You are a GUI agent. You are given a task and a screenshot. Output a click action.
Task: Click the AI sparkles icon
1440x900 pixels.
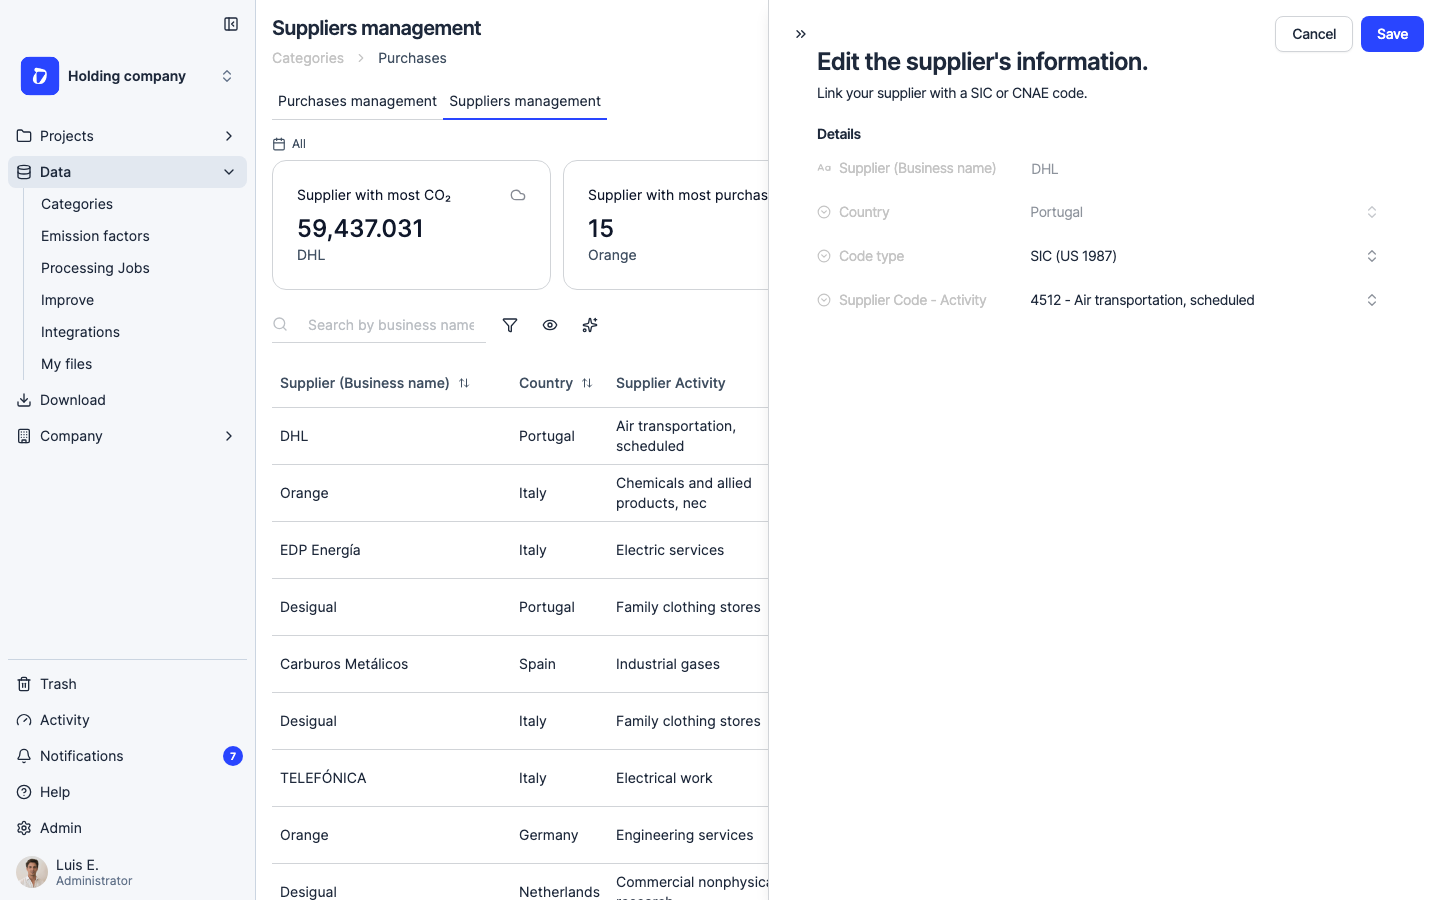pos(590,325)
